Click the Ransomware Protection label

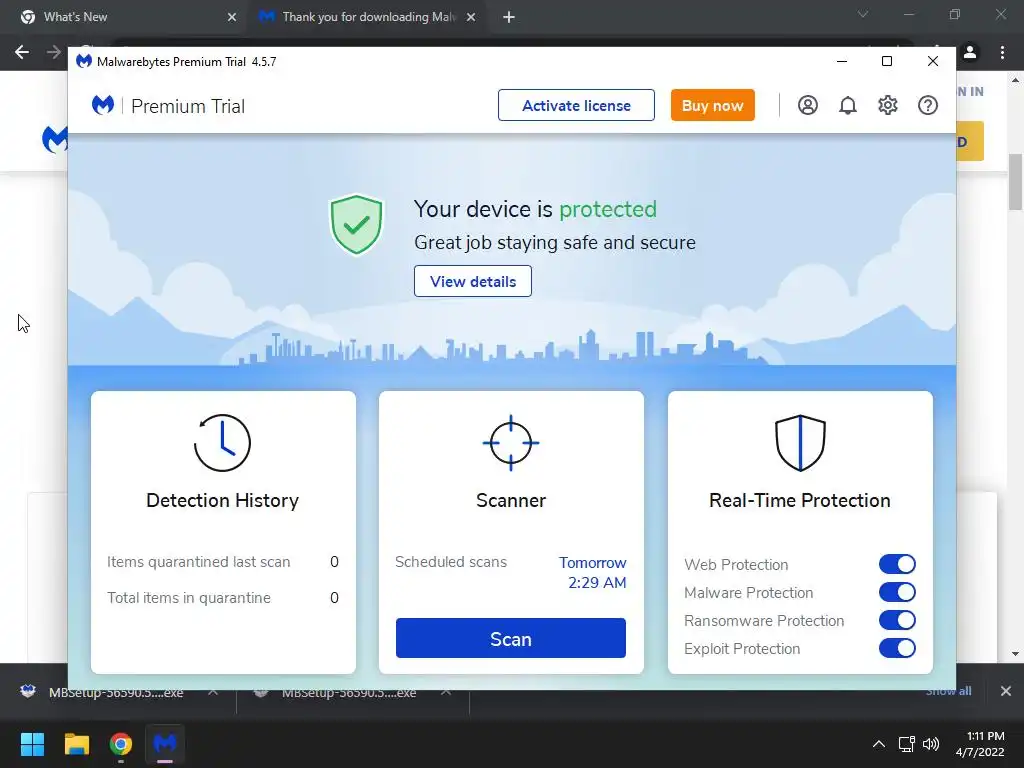(x=764, y=620)
